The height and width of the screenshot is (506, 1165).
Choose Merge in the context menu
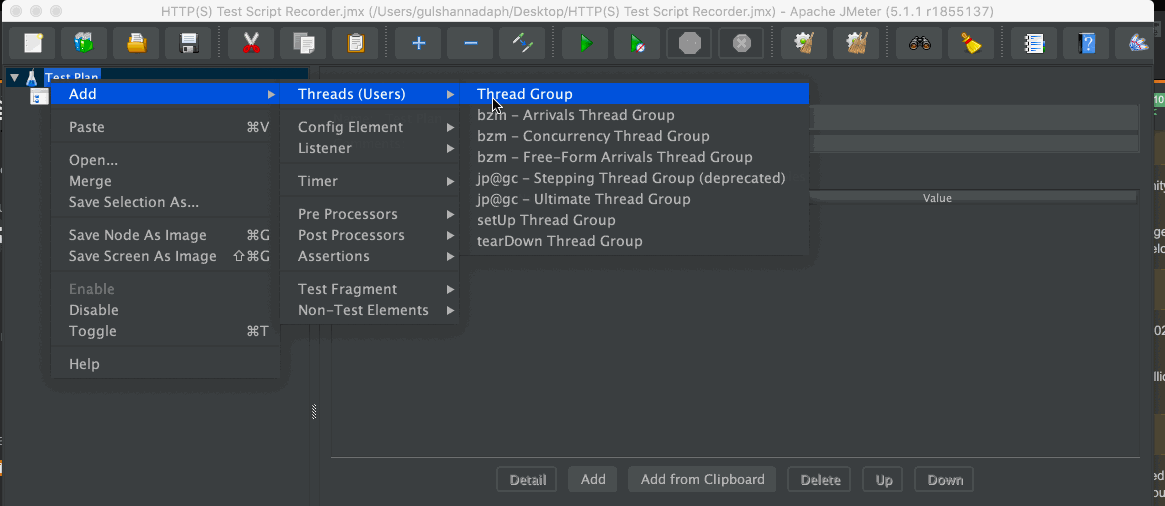coord(165,181)
